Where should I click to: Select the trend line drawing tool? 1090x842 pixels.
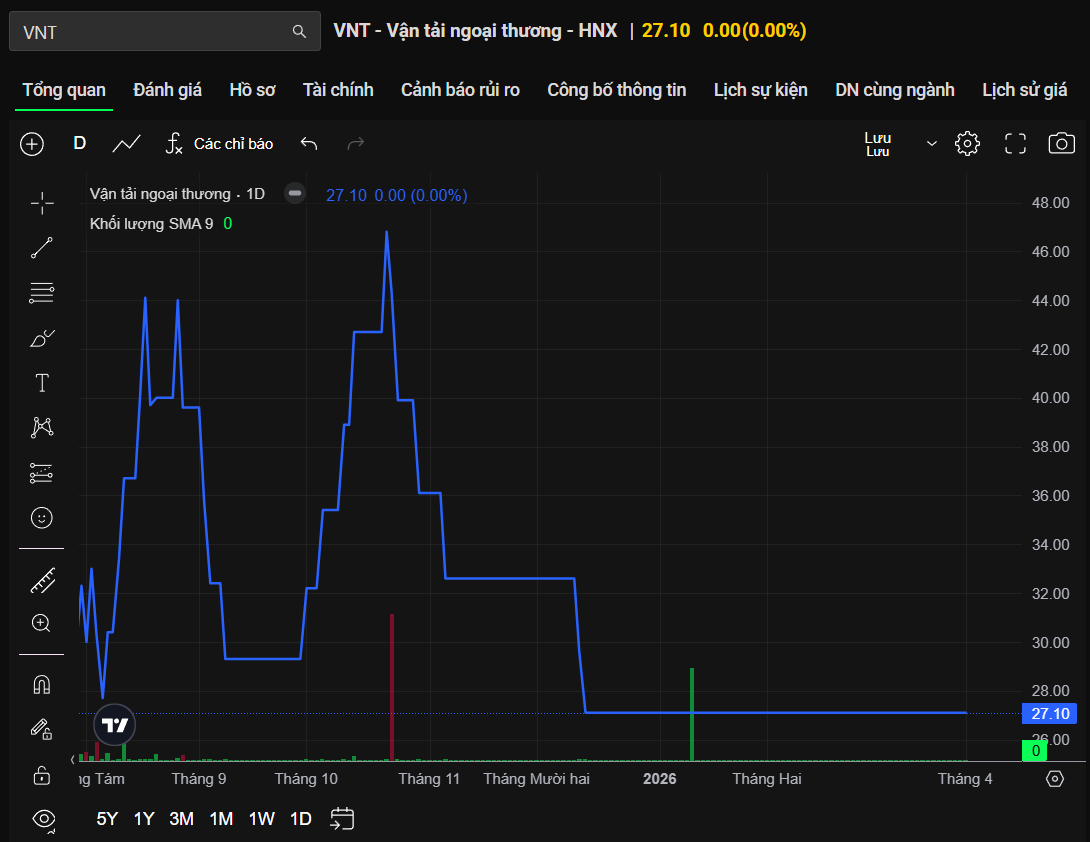42,248
